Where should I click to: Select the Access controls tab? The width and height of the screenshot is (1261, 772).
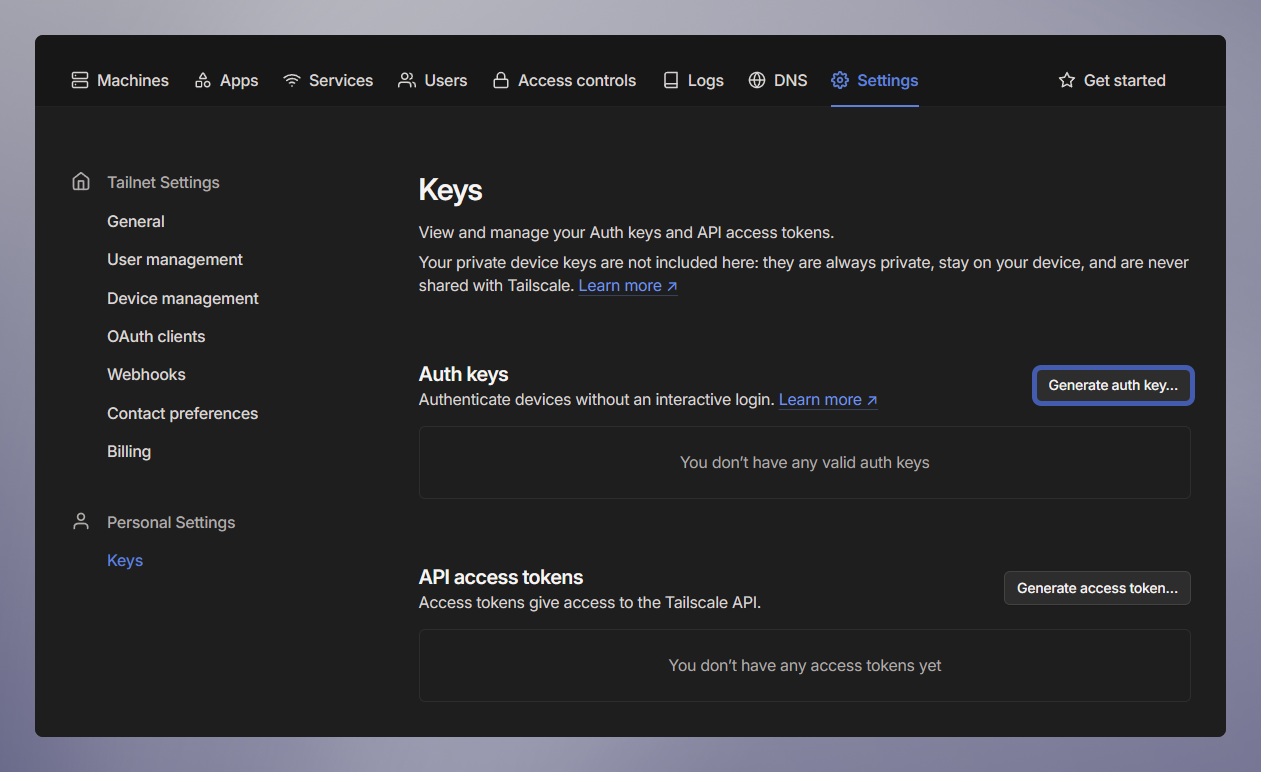[x=564, y=80]
